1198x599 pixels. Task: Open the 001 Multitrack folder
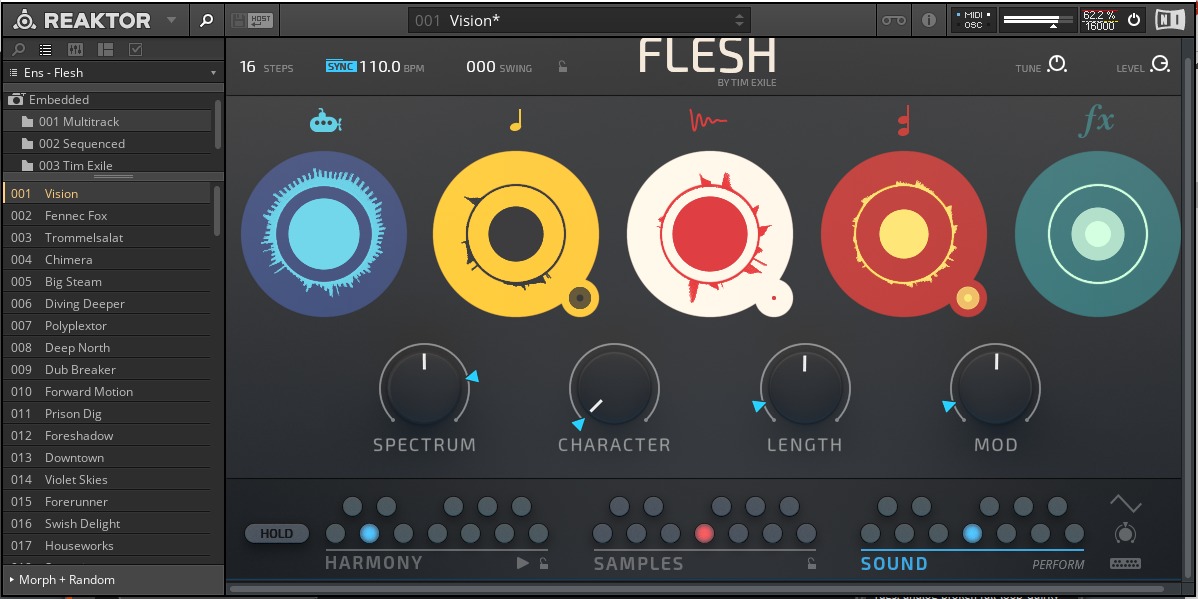coord(107,121)
